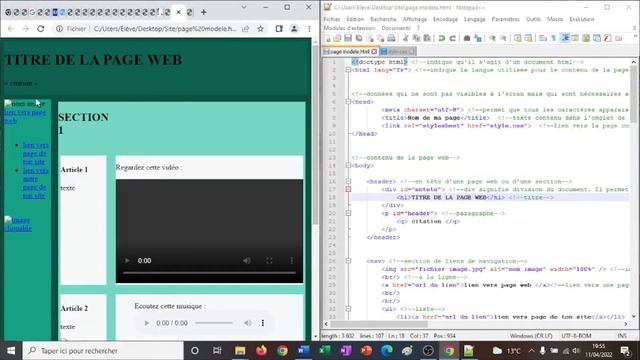640x360 pixels.
Task: Open the Édition menu
Action: pyautogui.click(x=355, y=19)
